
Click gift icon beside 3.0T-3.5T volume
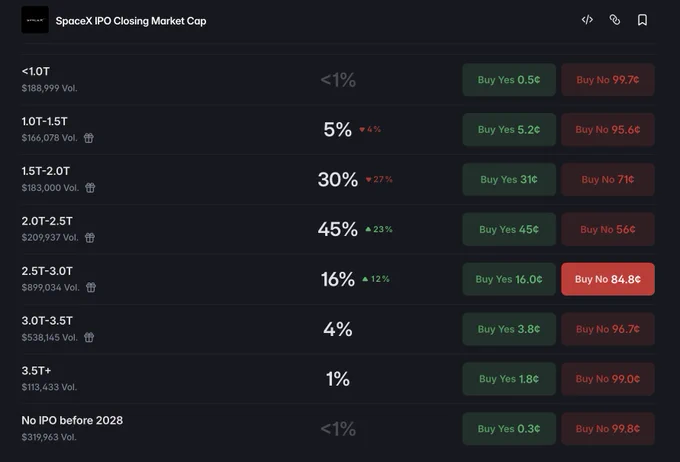(x=89, y=337)
